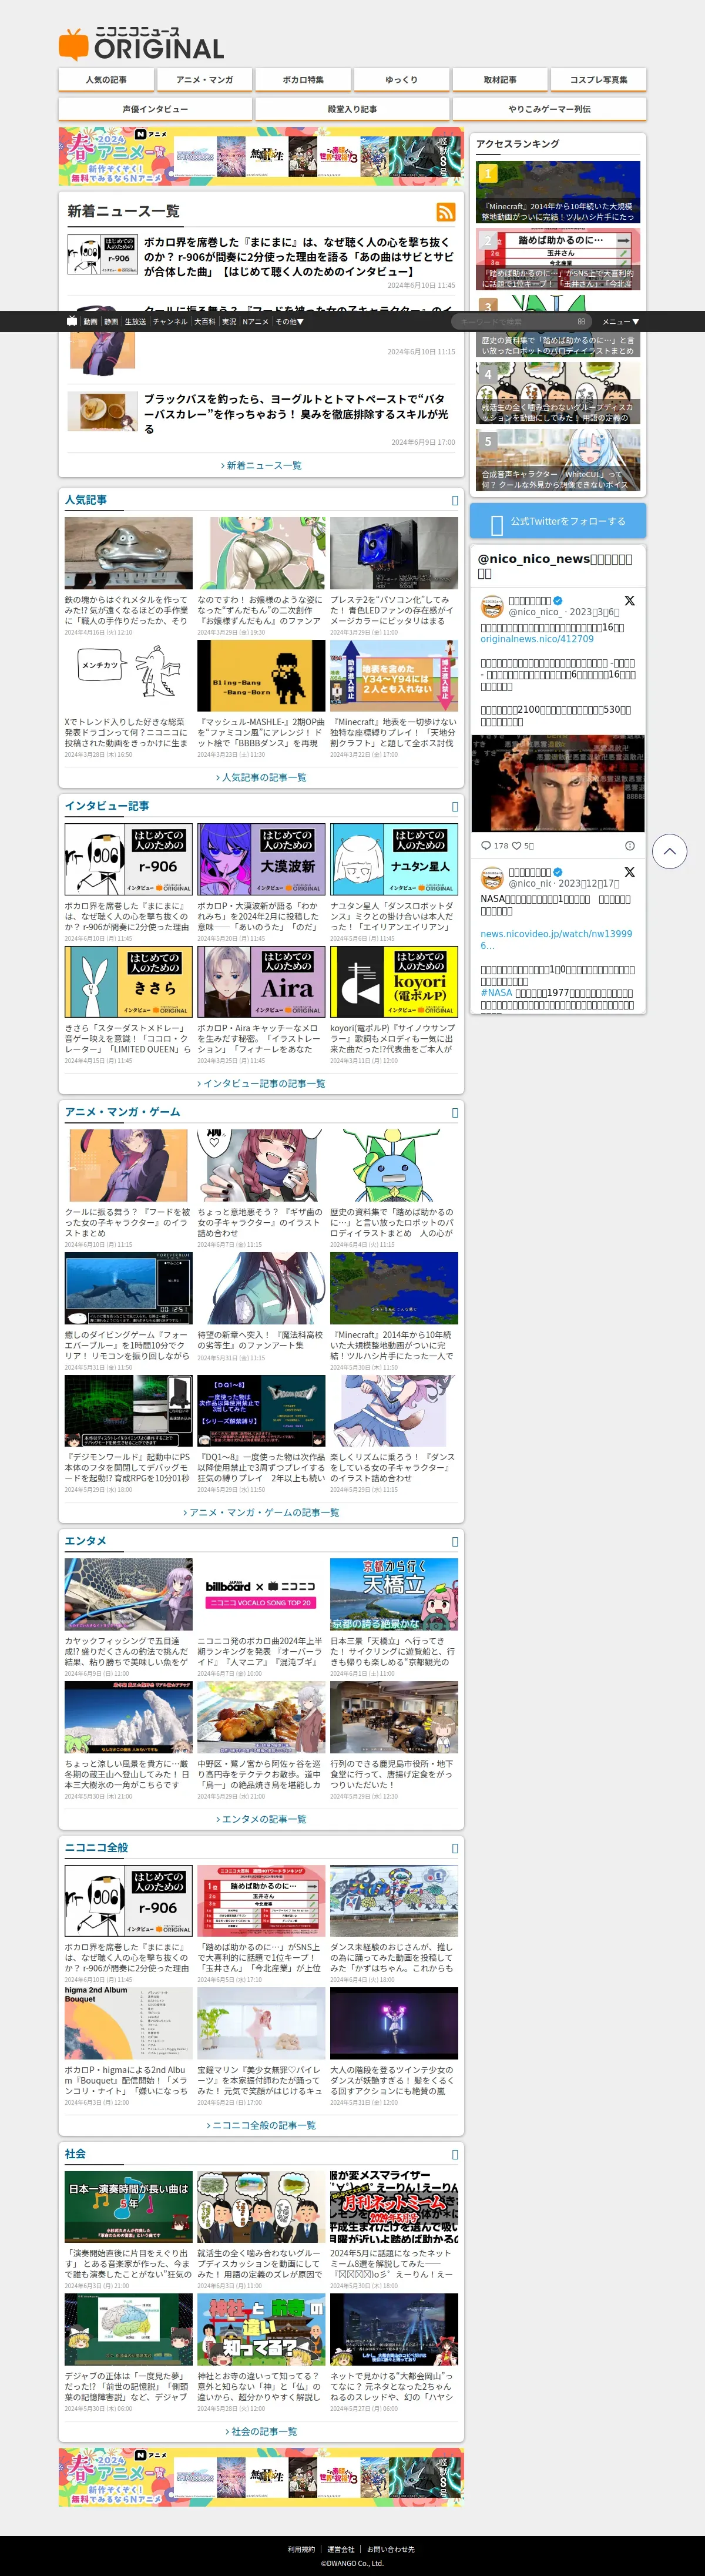Click the X logo on the 2023年3月6日 tweet

point(629,601)
